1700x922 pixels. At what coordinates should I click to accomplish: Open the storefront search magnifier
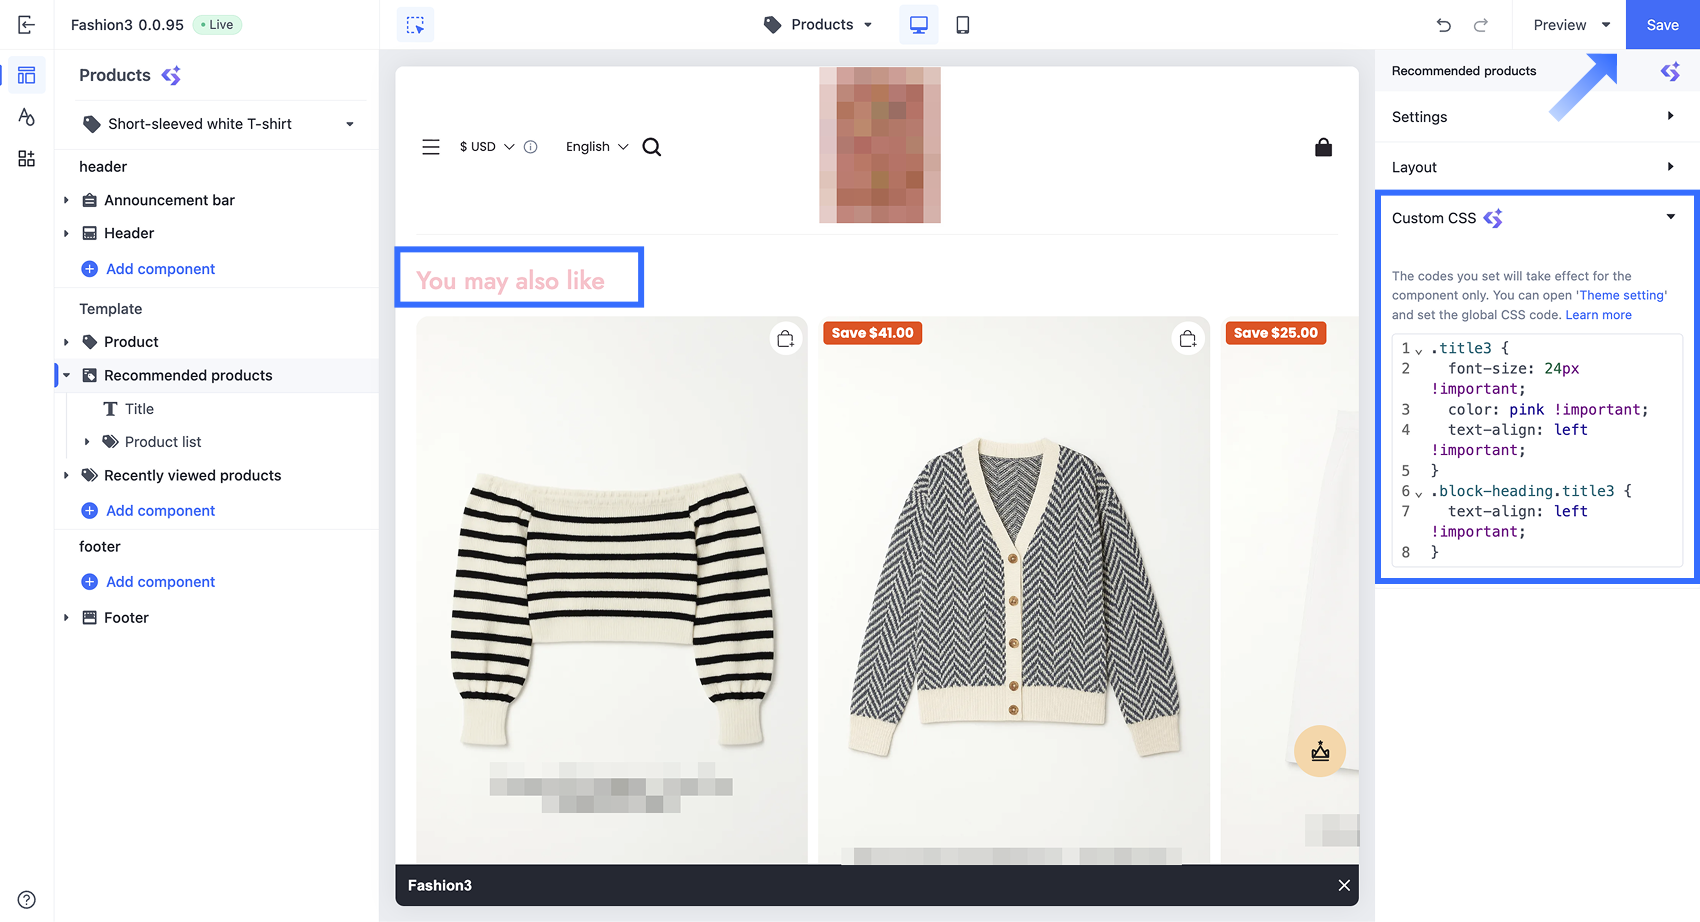click(x=652, y=147)
